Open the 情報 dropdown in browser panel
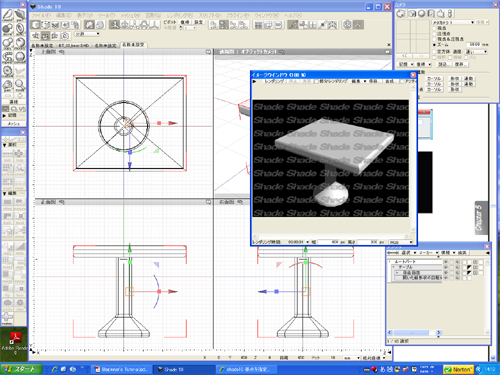 click(x=448, y=253)
